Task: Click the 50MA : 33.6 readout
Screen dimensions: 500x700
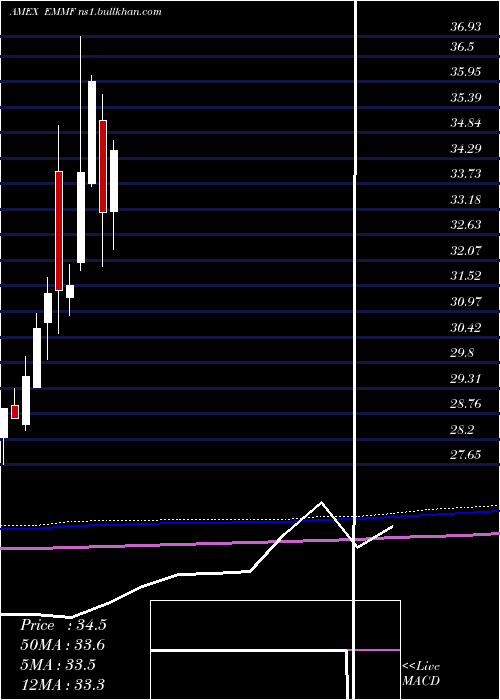Action: tap(62, 645)
